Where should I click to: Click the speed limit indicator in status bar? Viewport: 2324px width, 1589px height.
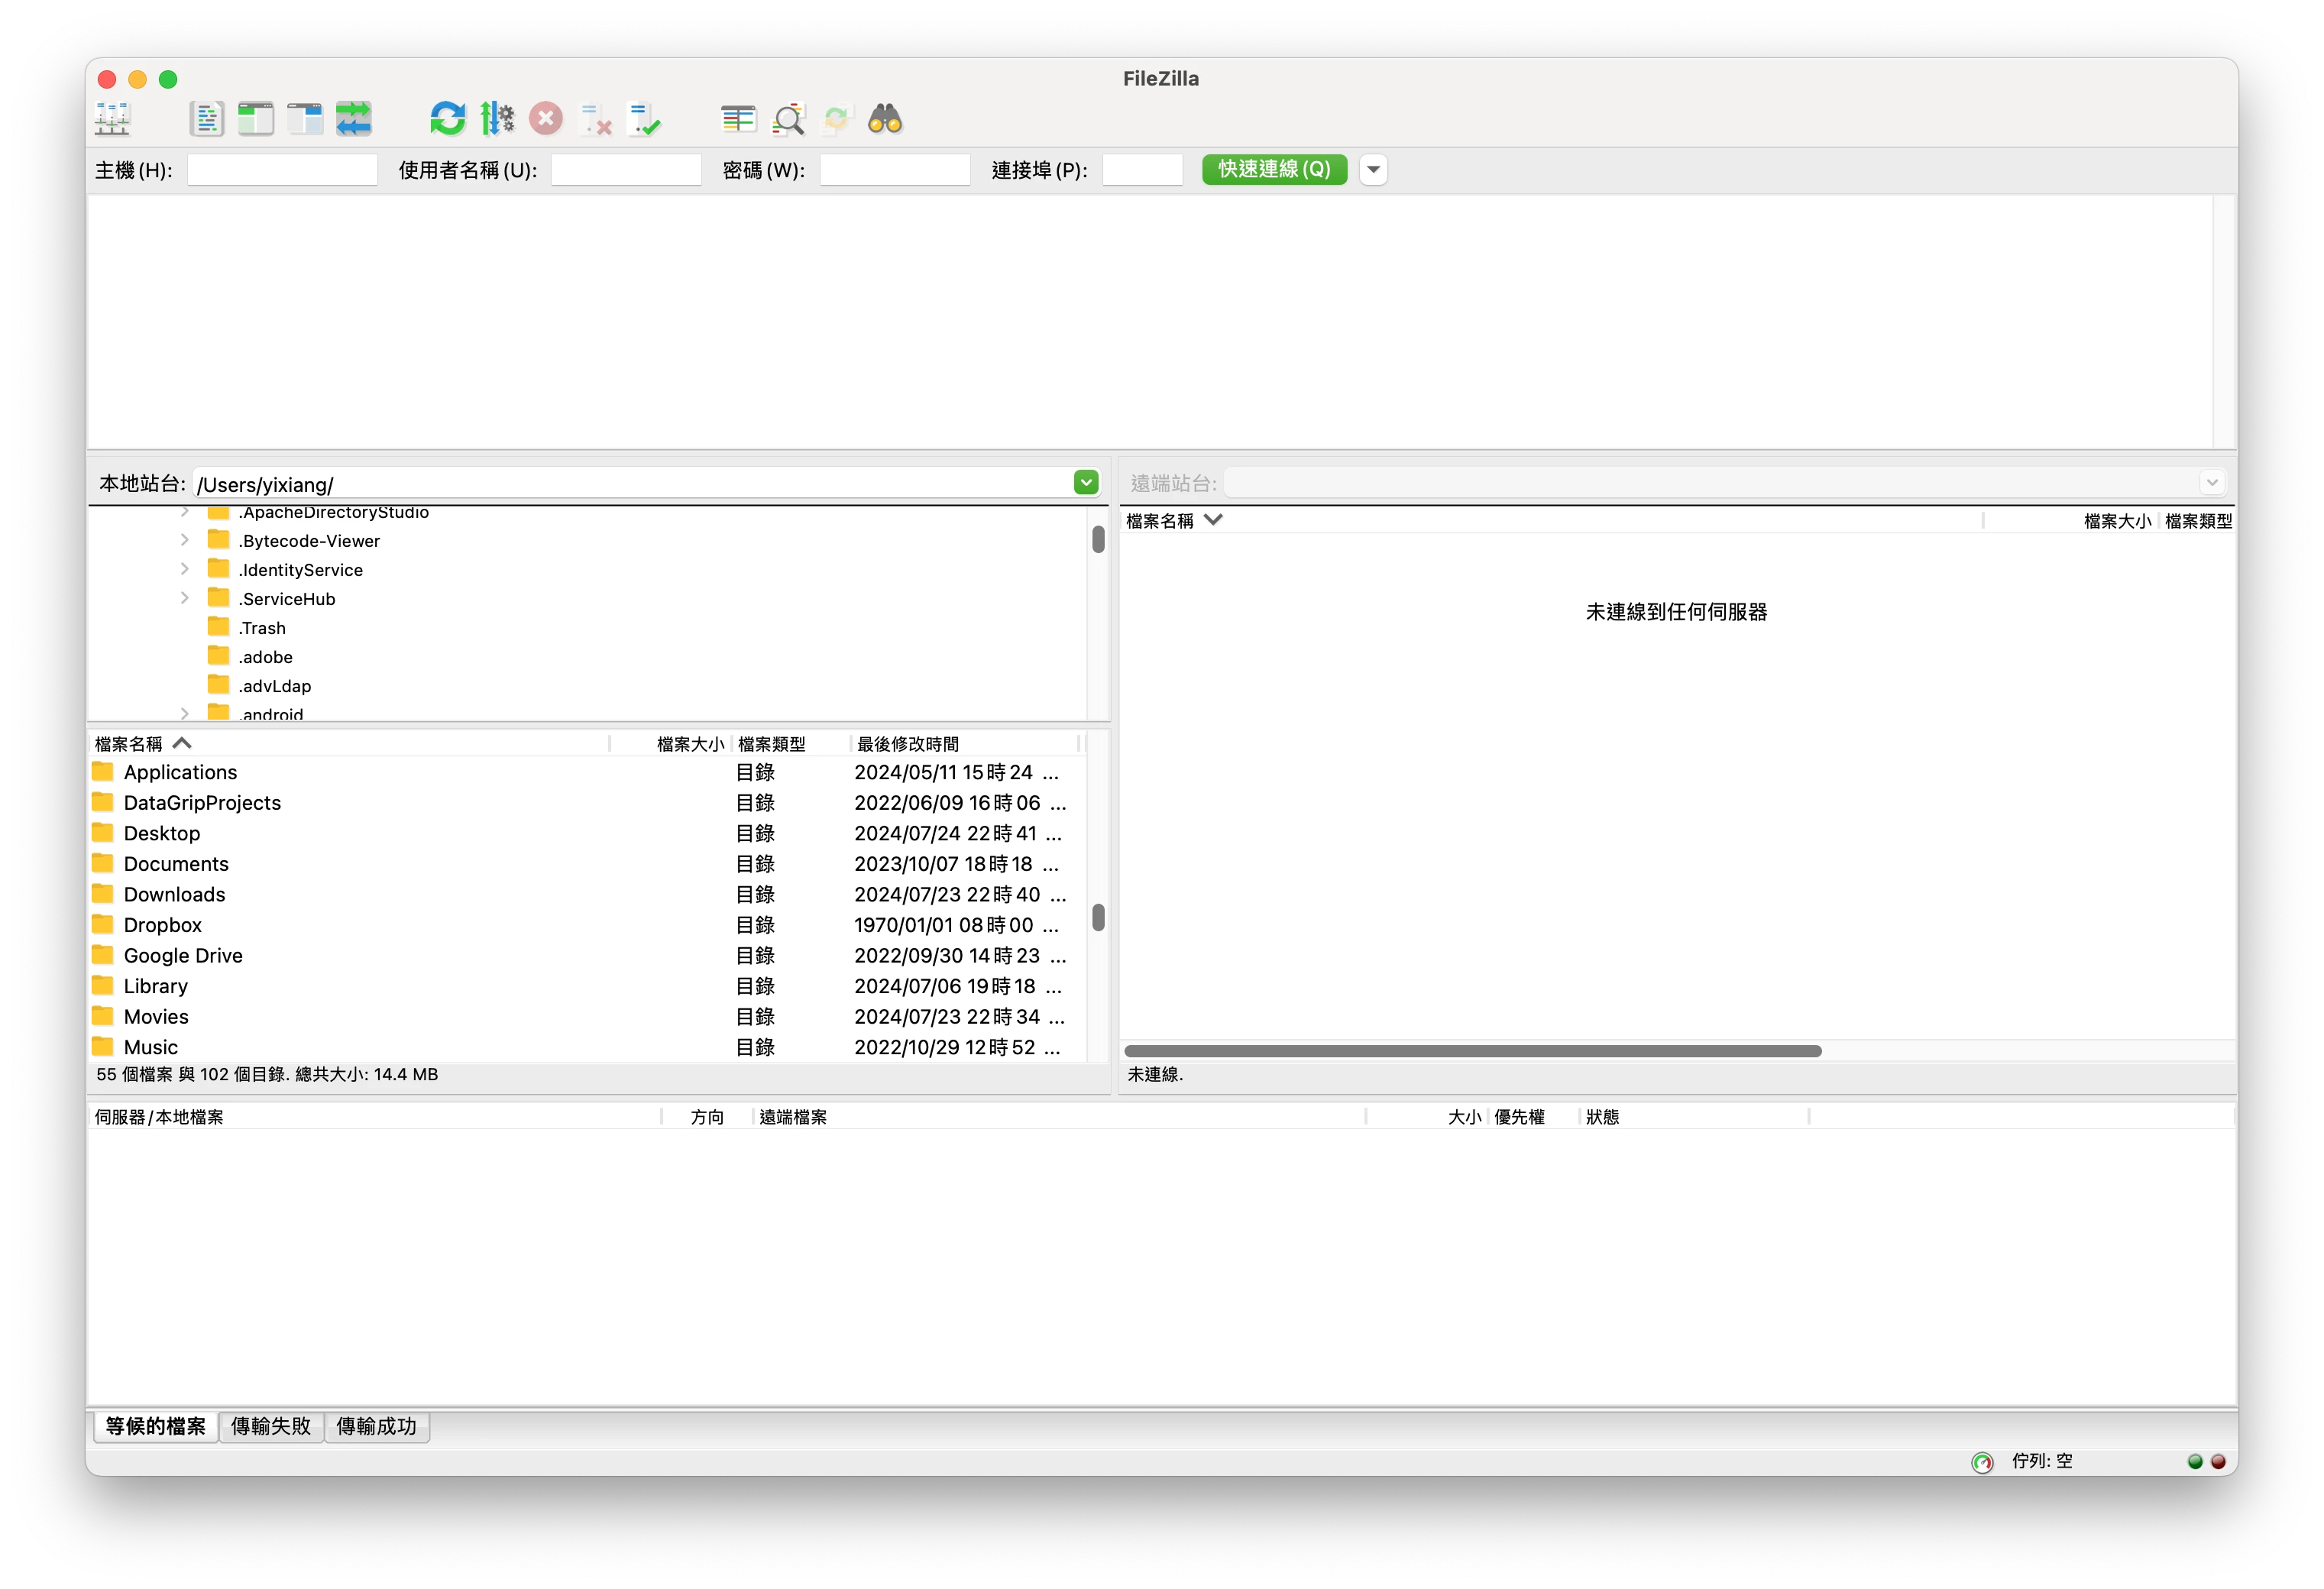tap(1983, 1462)
